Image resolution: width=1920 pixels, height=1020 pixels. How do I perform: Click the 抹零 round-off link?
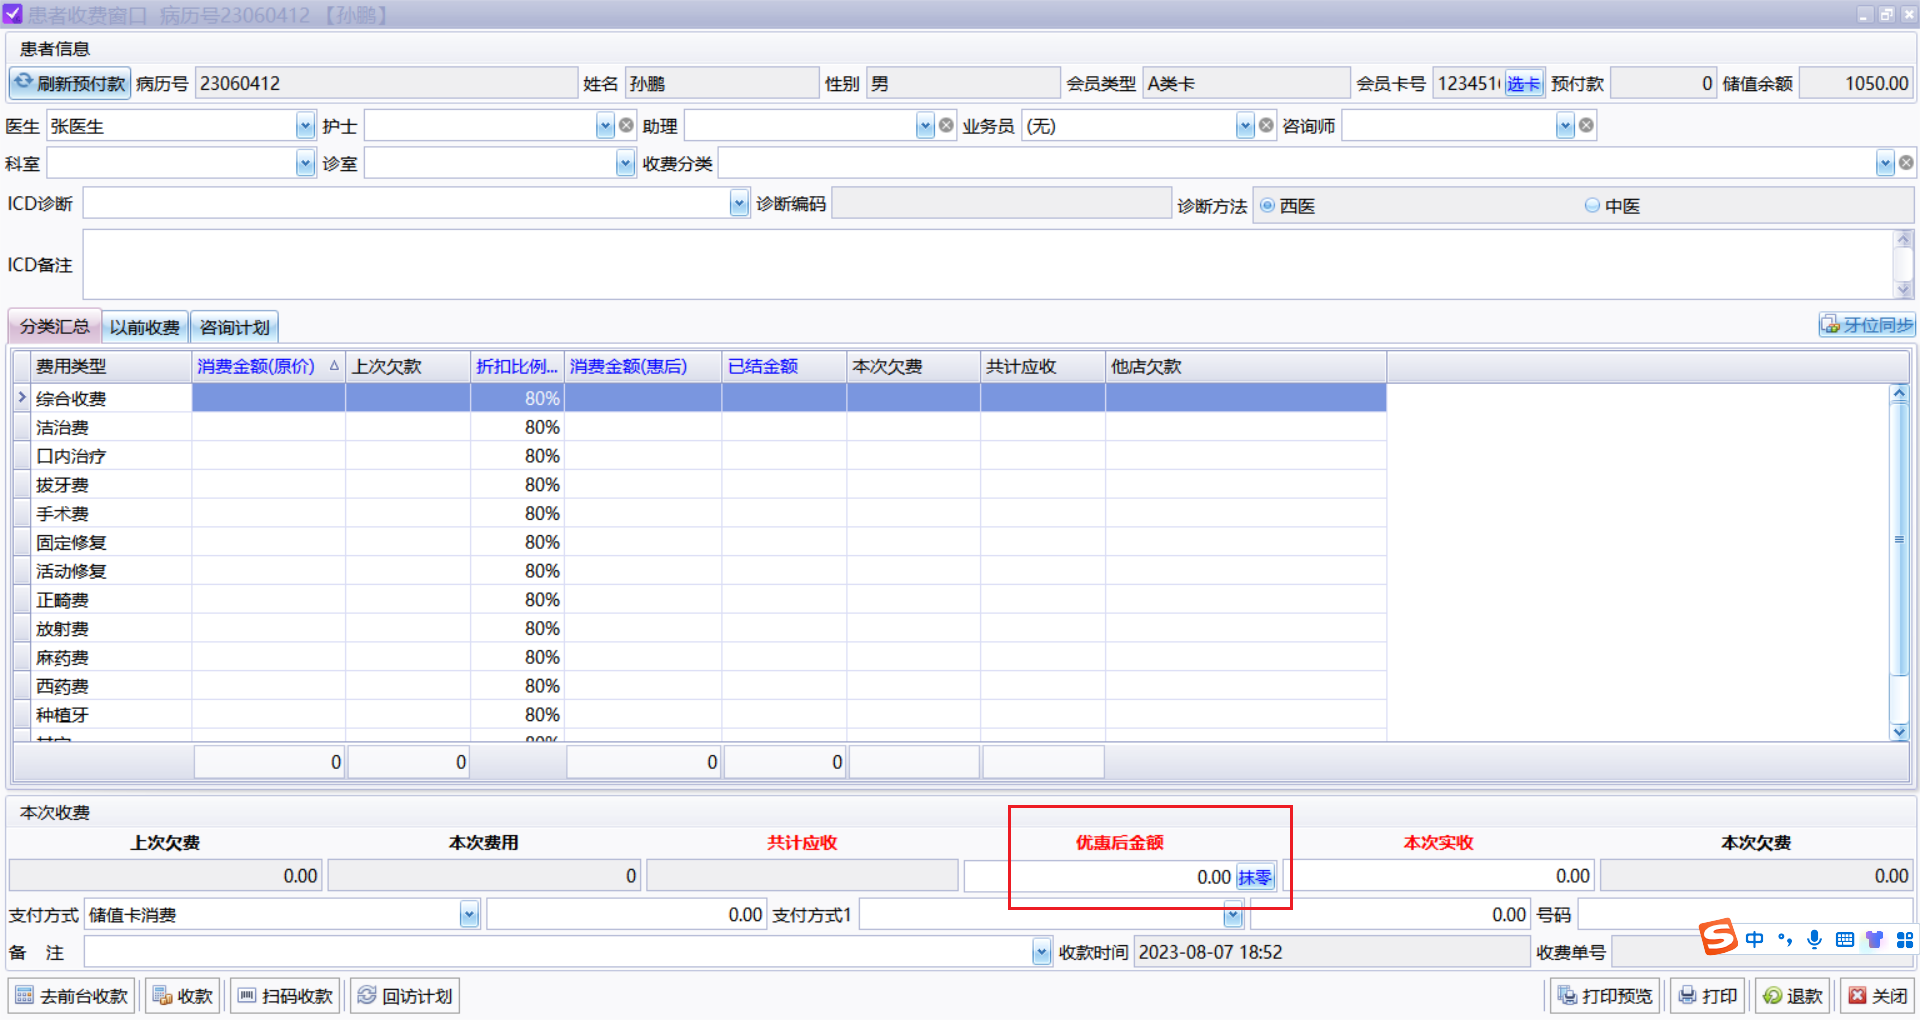click(1255, 877)
